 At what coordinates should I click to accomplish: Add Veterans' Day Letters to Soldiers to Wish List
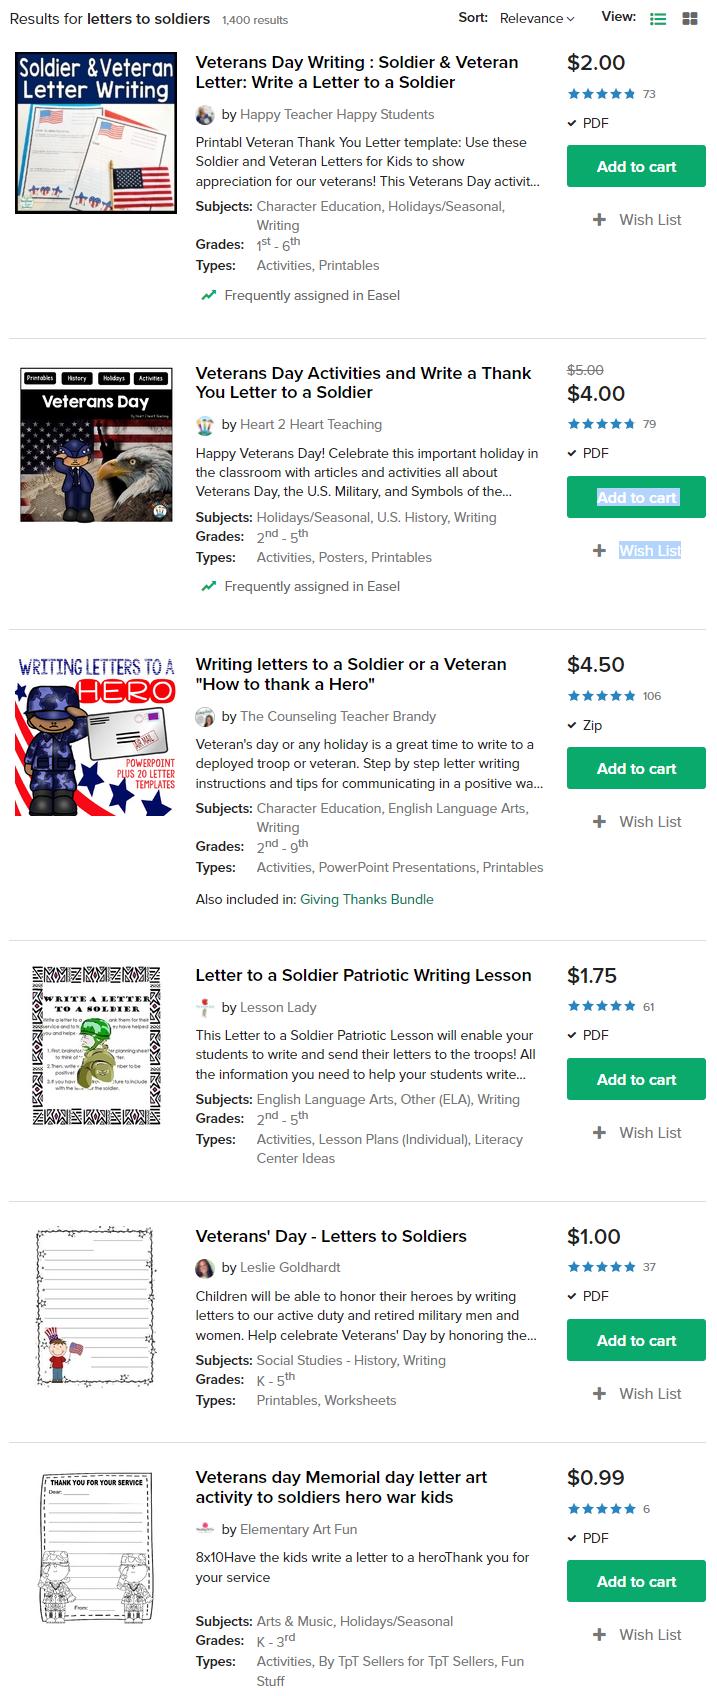(x=637, y=1394)
